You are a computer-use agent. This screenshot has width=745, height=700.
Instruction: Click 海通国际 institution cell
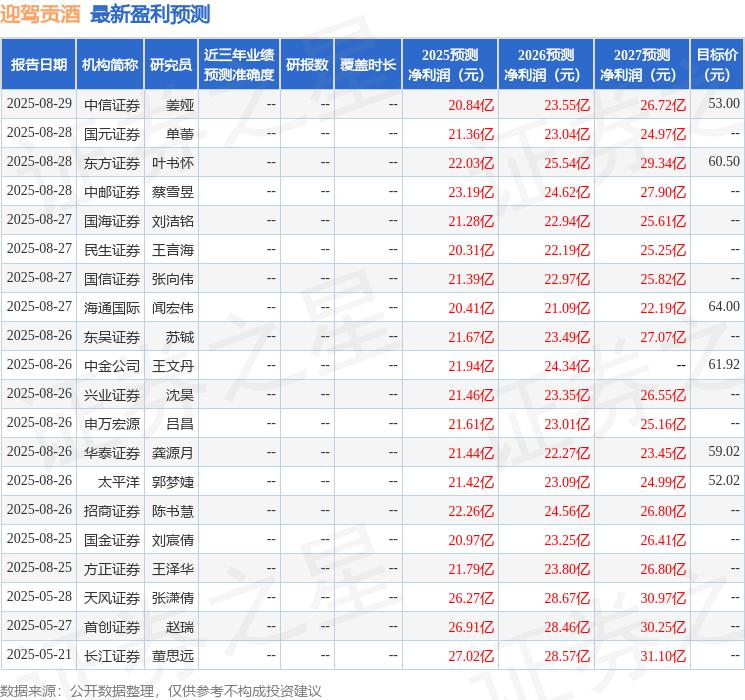(112, 308)
